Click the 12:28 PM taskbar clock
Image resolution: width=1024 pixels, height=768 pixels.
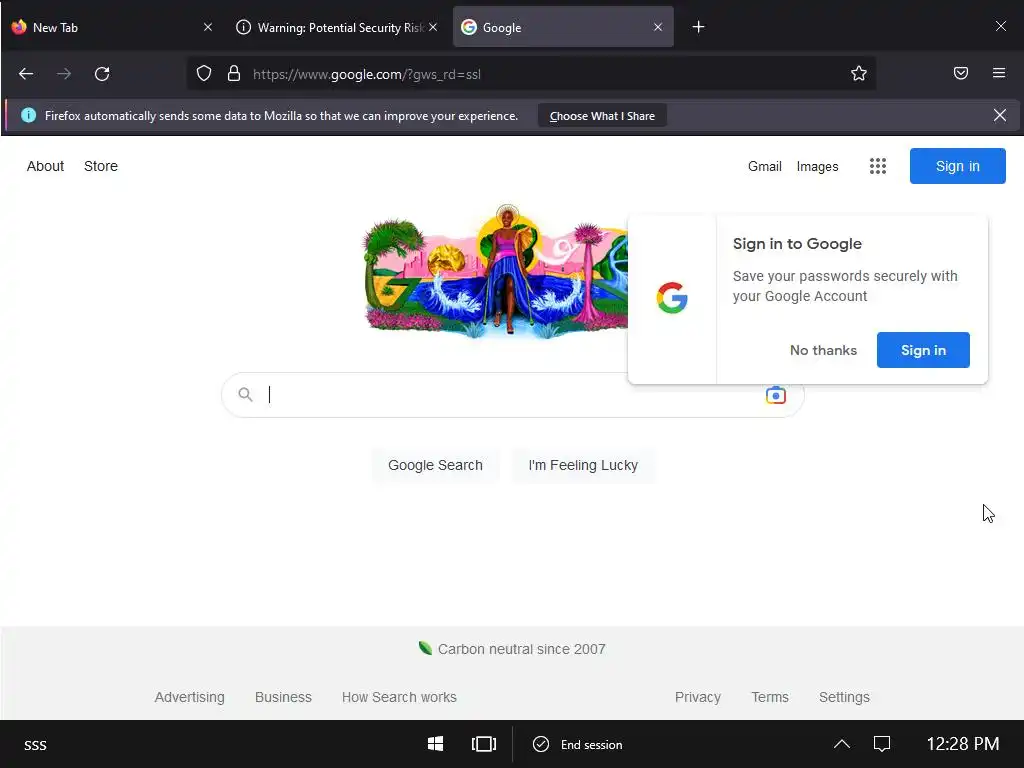click(x=963, y=744)
